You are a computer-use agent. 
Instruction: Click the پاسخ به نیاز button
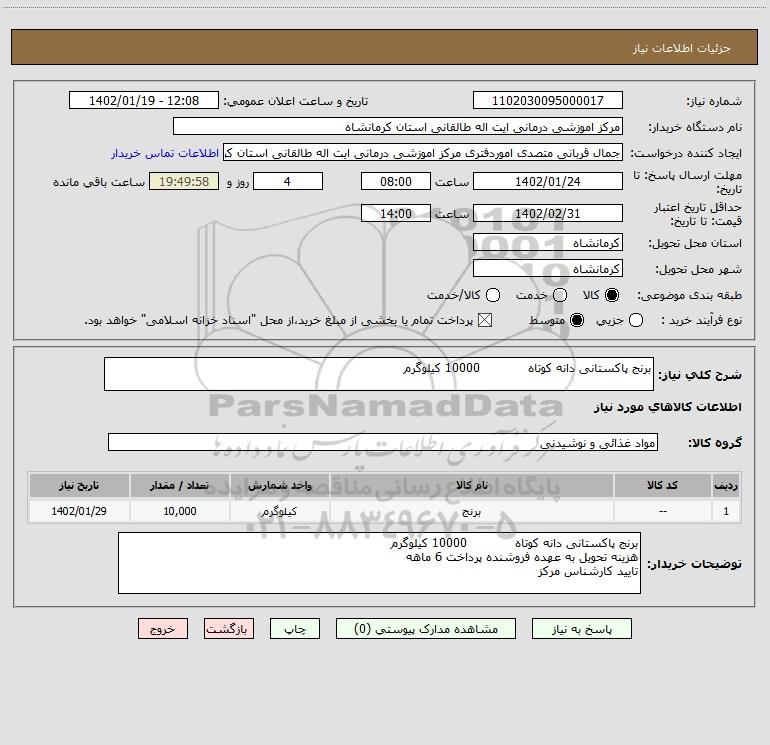[582, 629]
